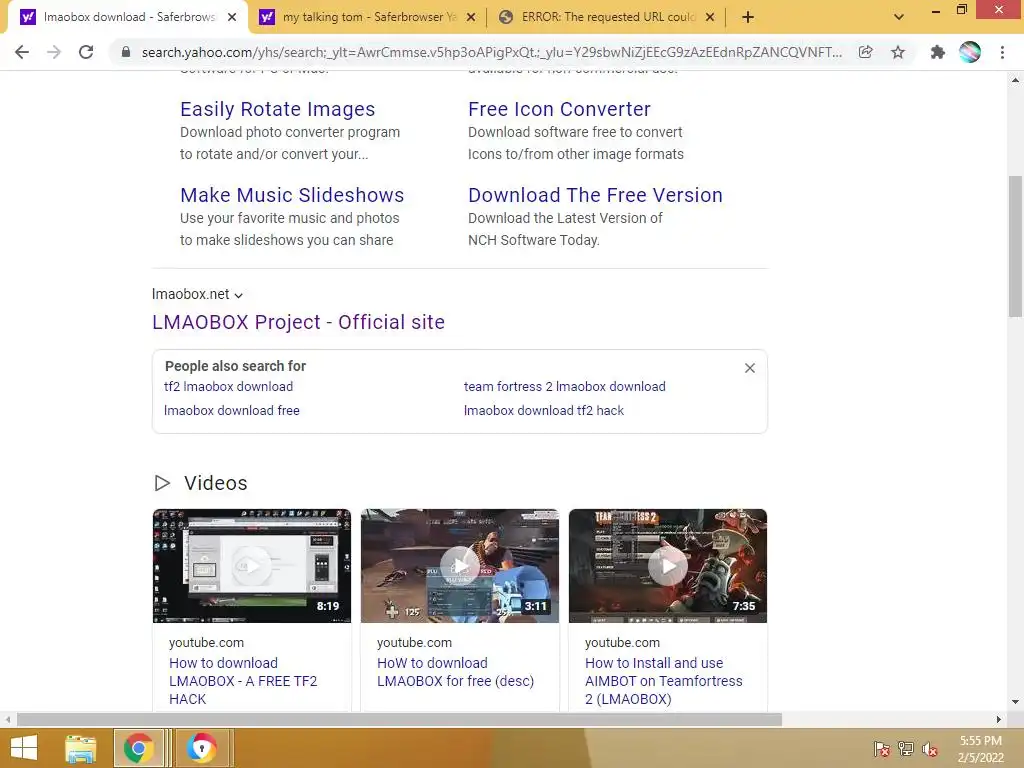Open the Extensions puzzle menu
This screenshot has width=1024, height=768.
coord(938,52)
